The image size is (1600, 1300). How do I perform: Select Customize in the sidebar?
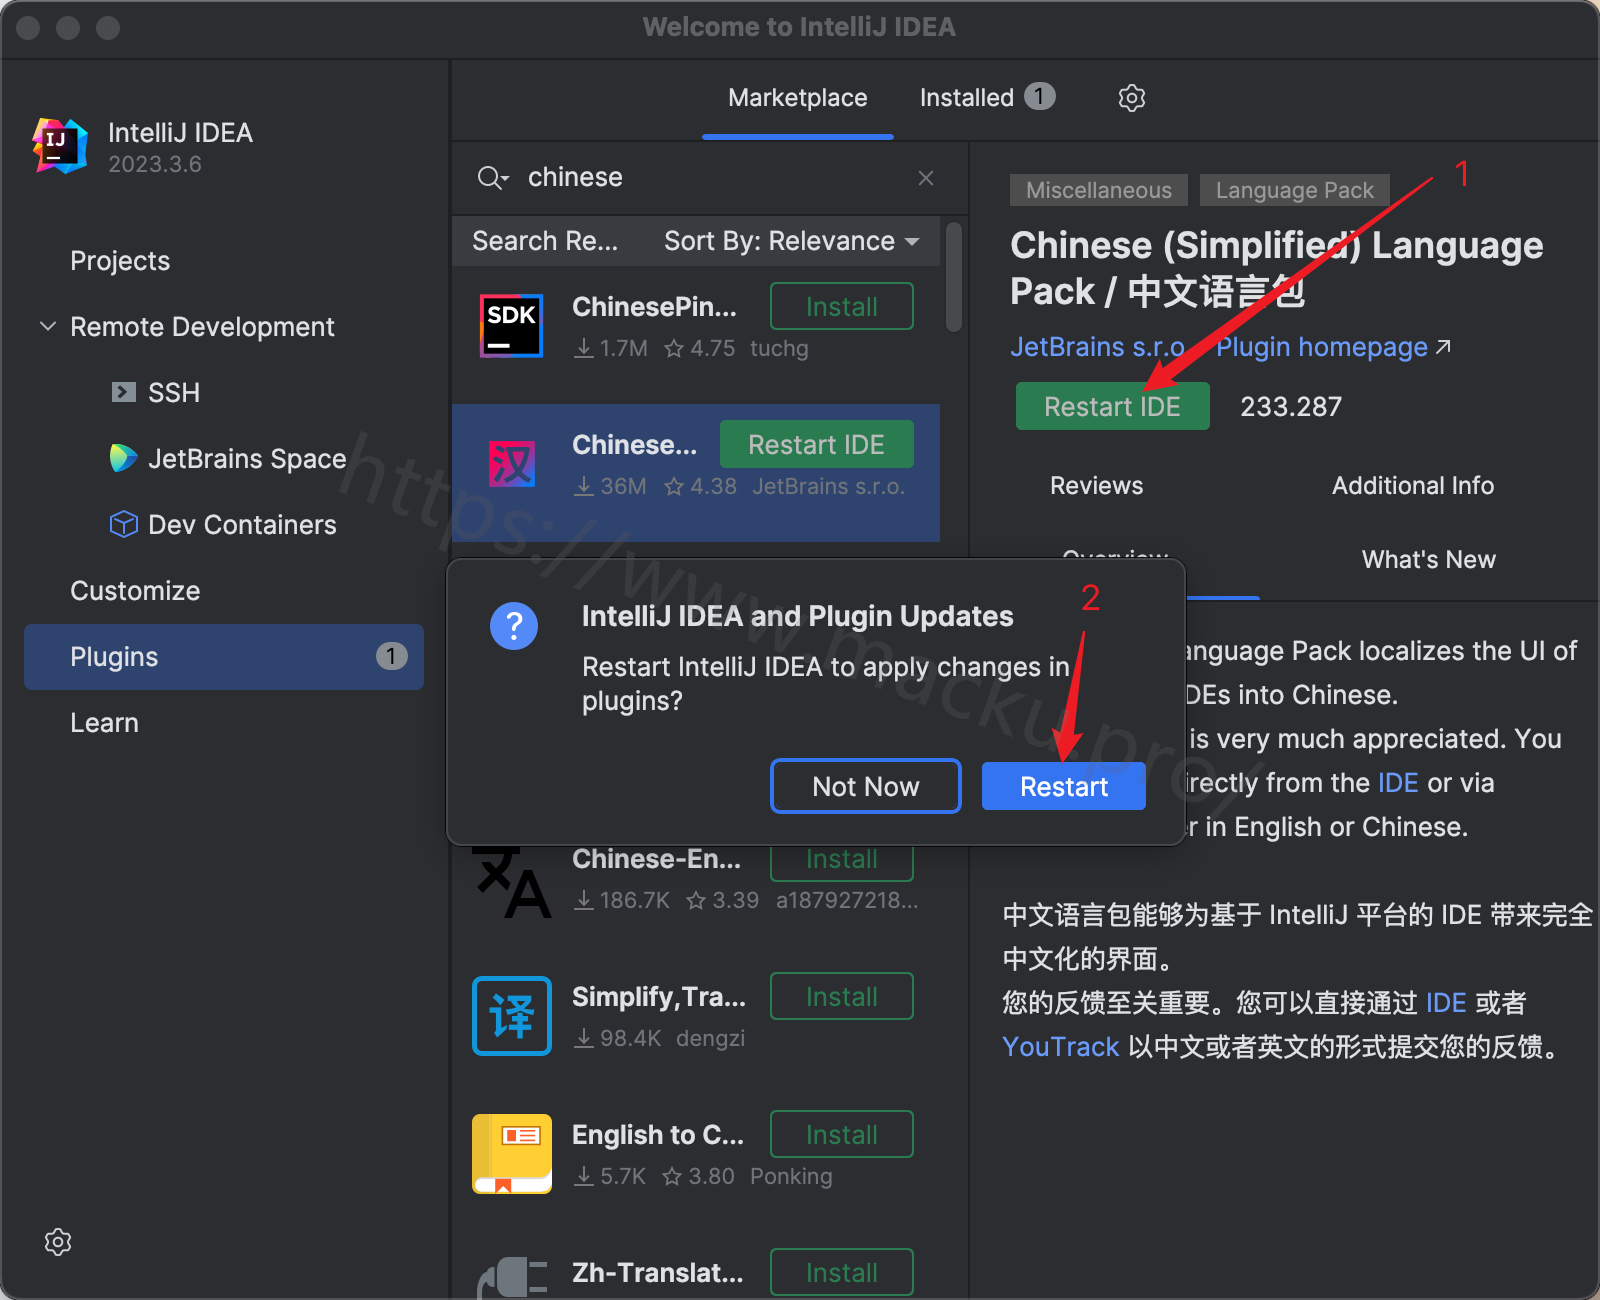pos(135,590)
